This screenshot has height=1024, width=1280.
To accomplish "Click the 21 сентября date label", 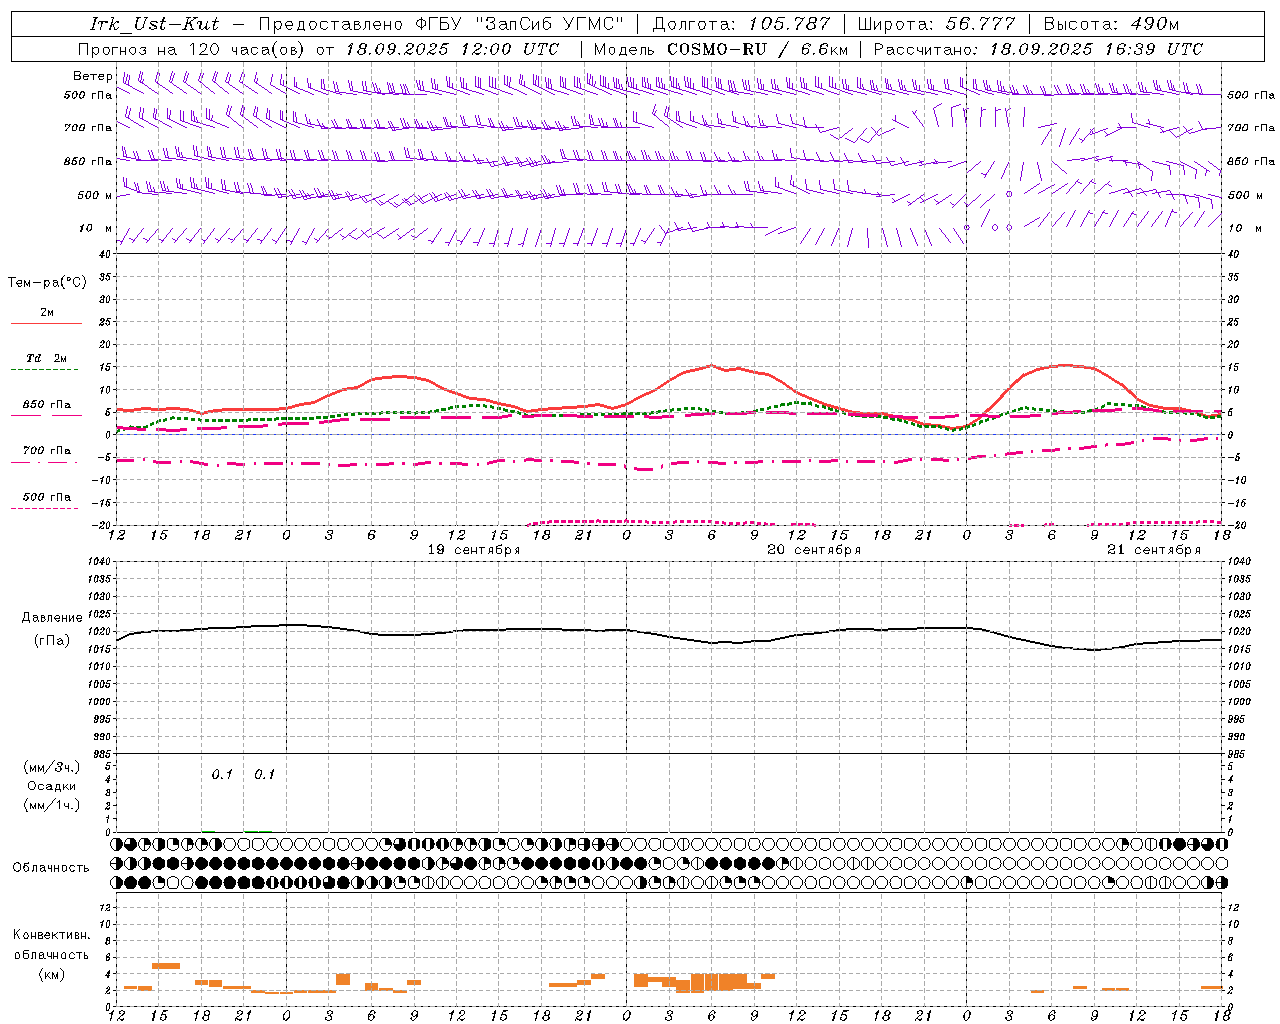I will tap(1154, 550).
